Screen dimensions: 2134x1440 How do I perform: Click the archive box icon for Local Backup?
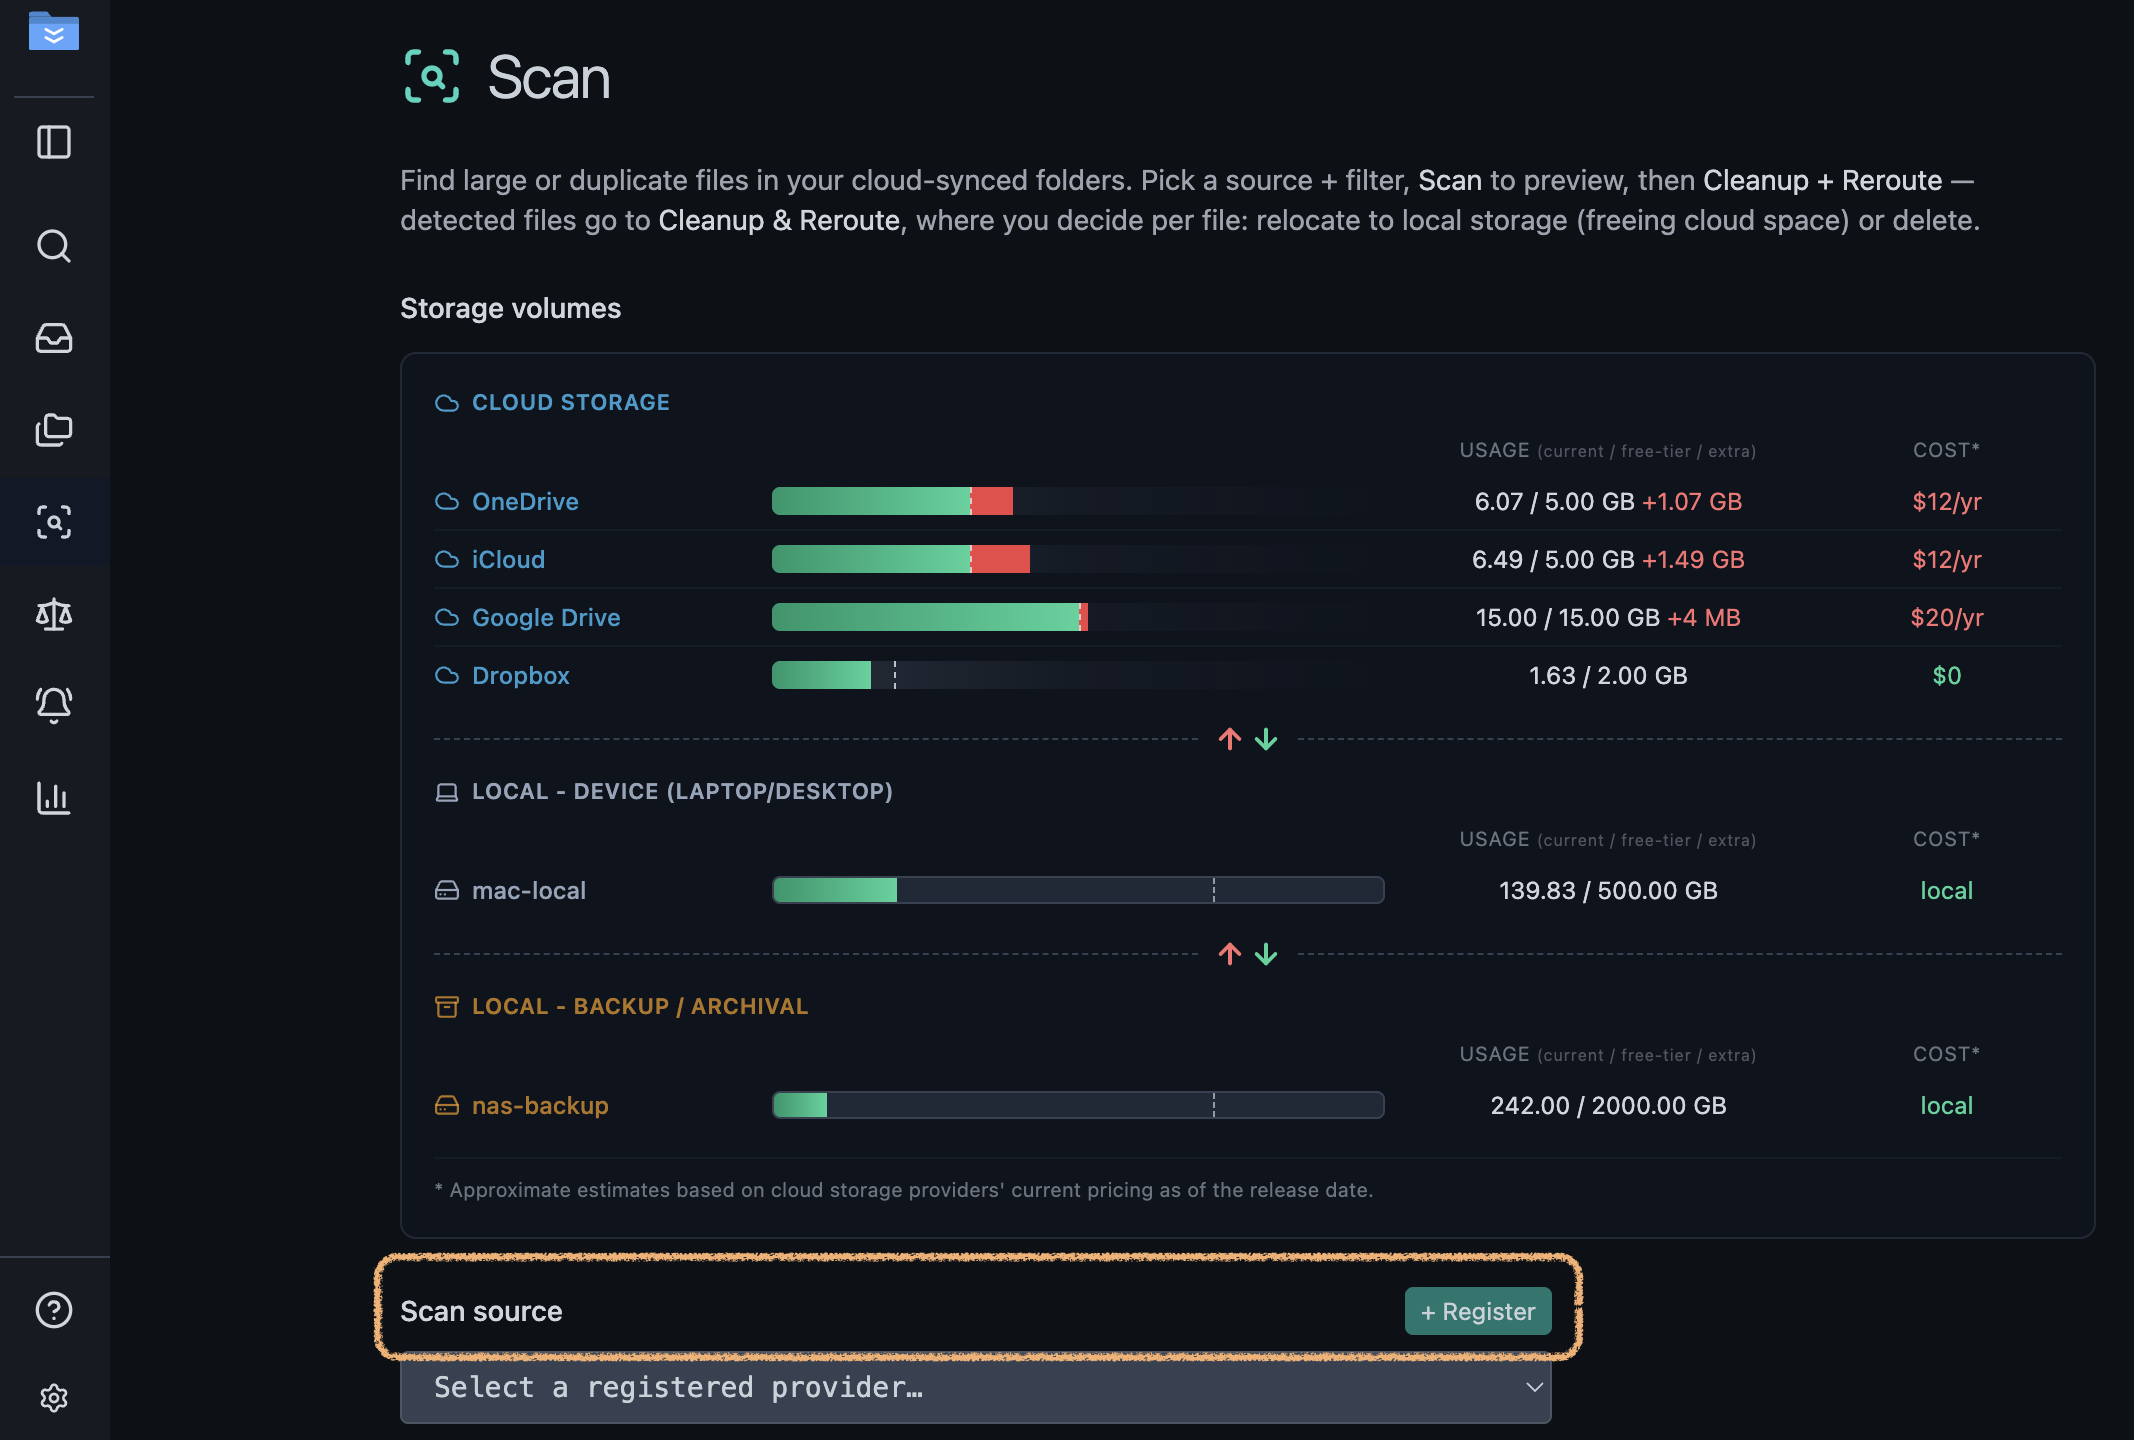[447, 1007]
